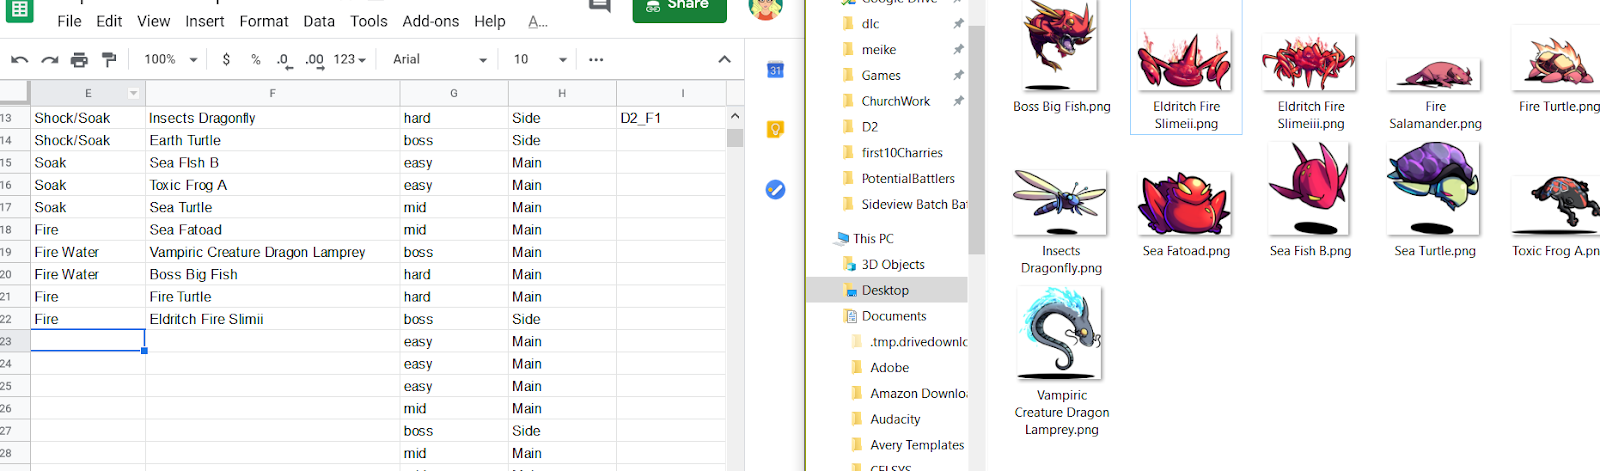The height and width of the screenshot is (471, 1600).
Task: Open the Insert menu
Action: (x=205, y=21)
